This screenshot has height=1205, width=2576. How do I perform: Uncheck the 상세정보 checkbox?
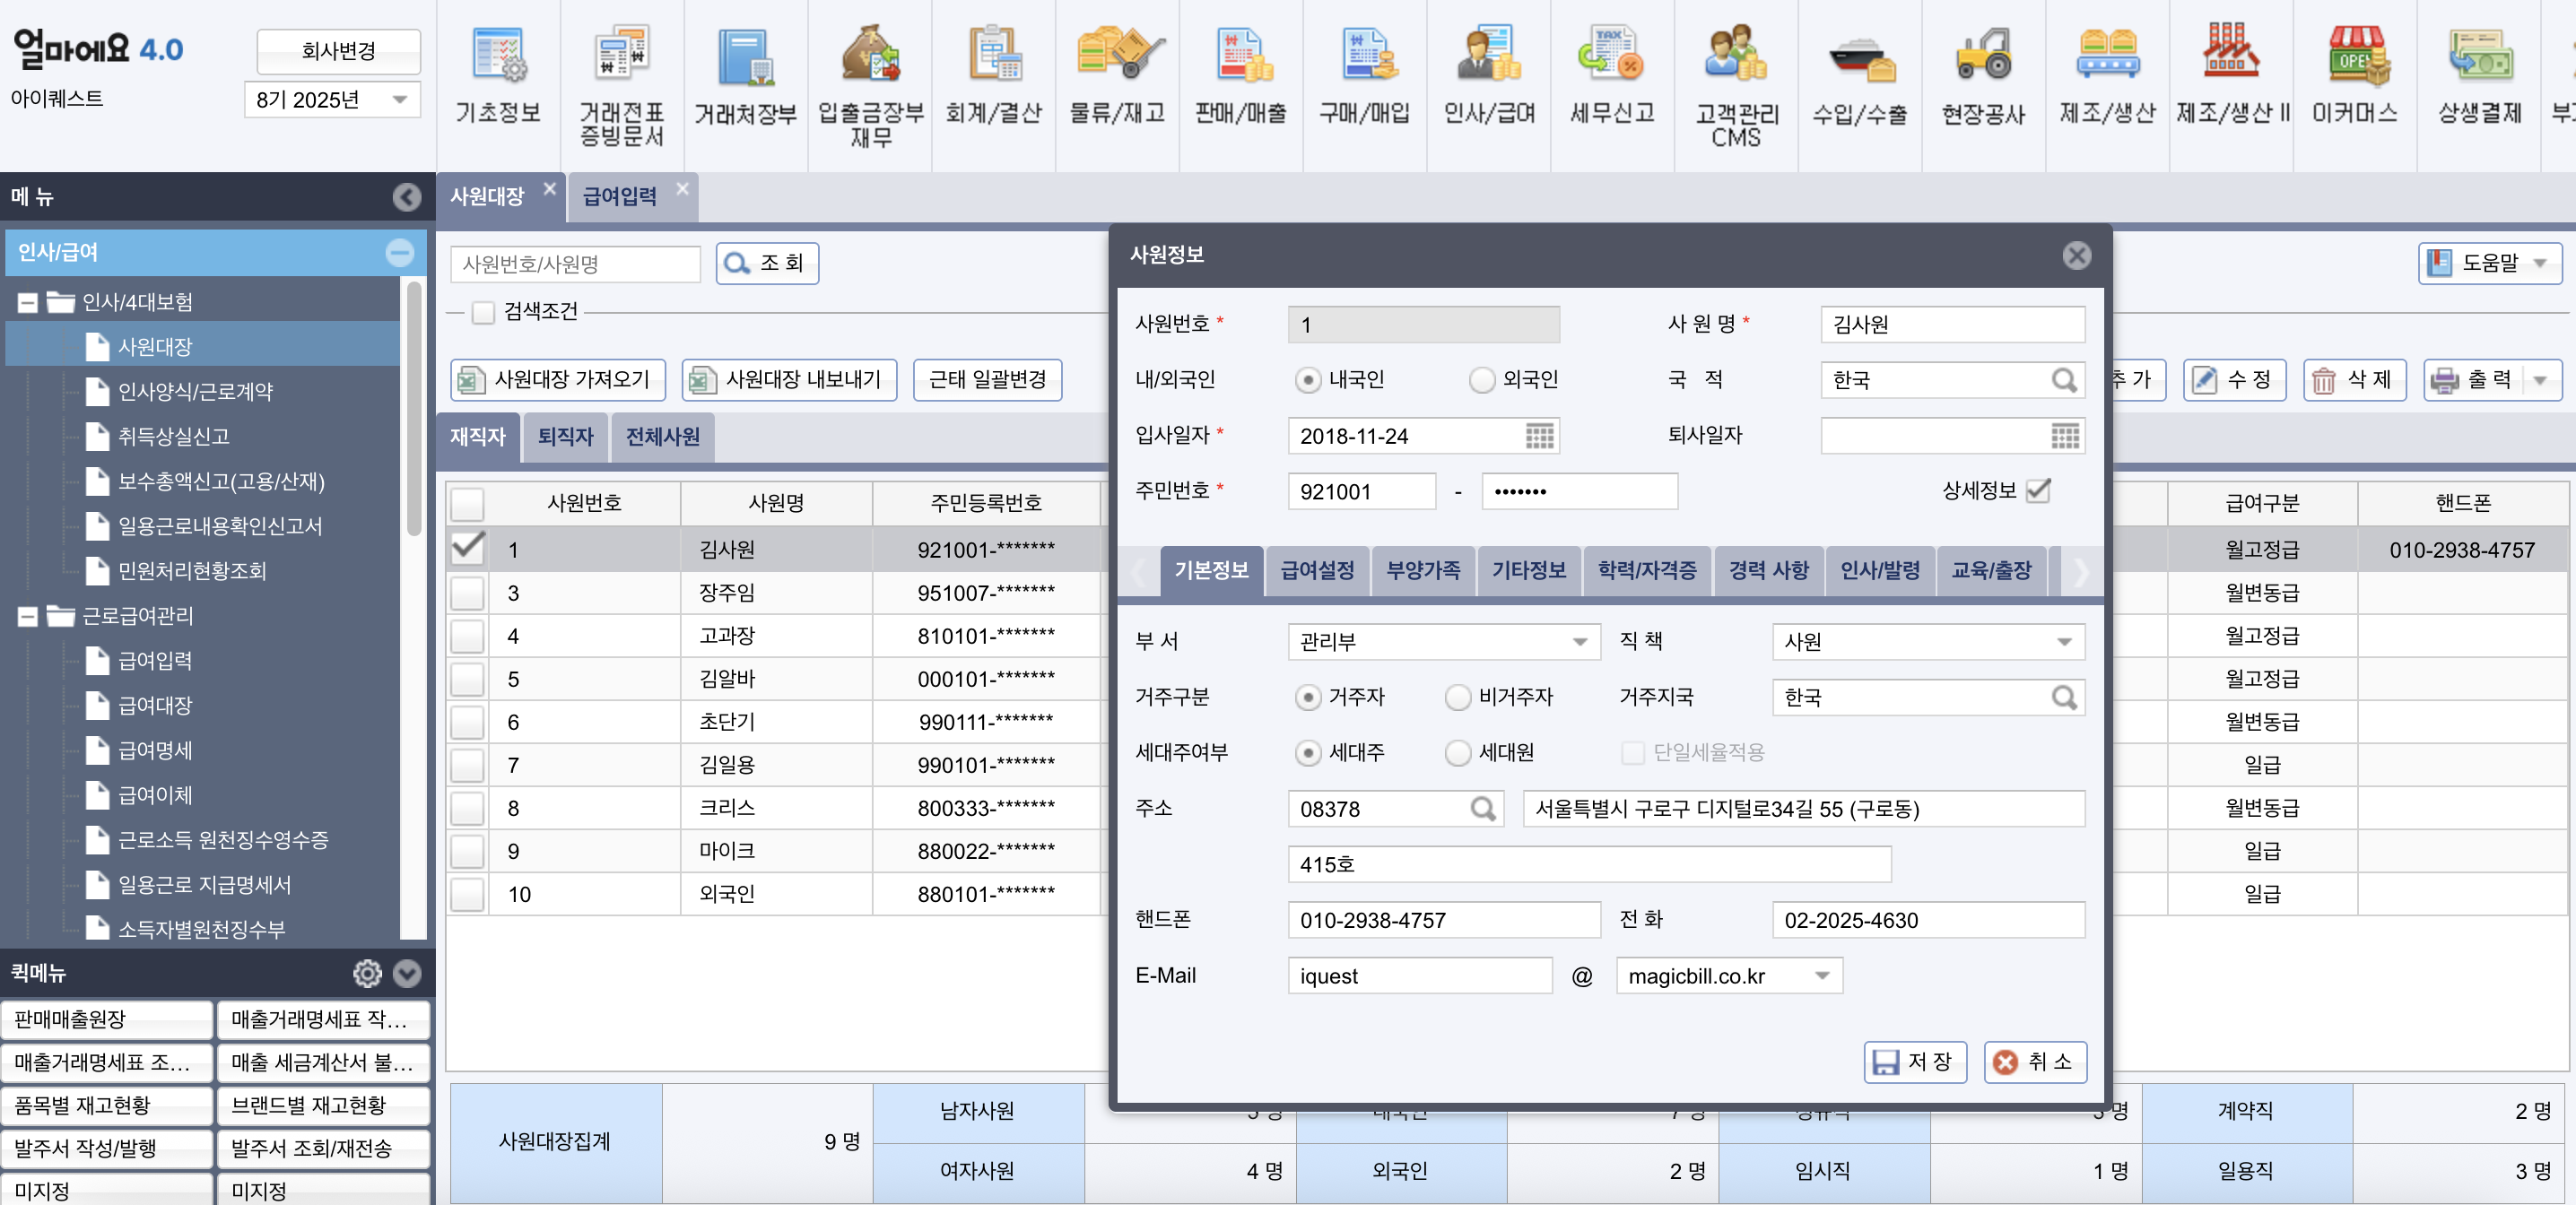pos(2040,490)
